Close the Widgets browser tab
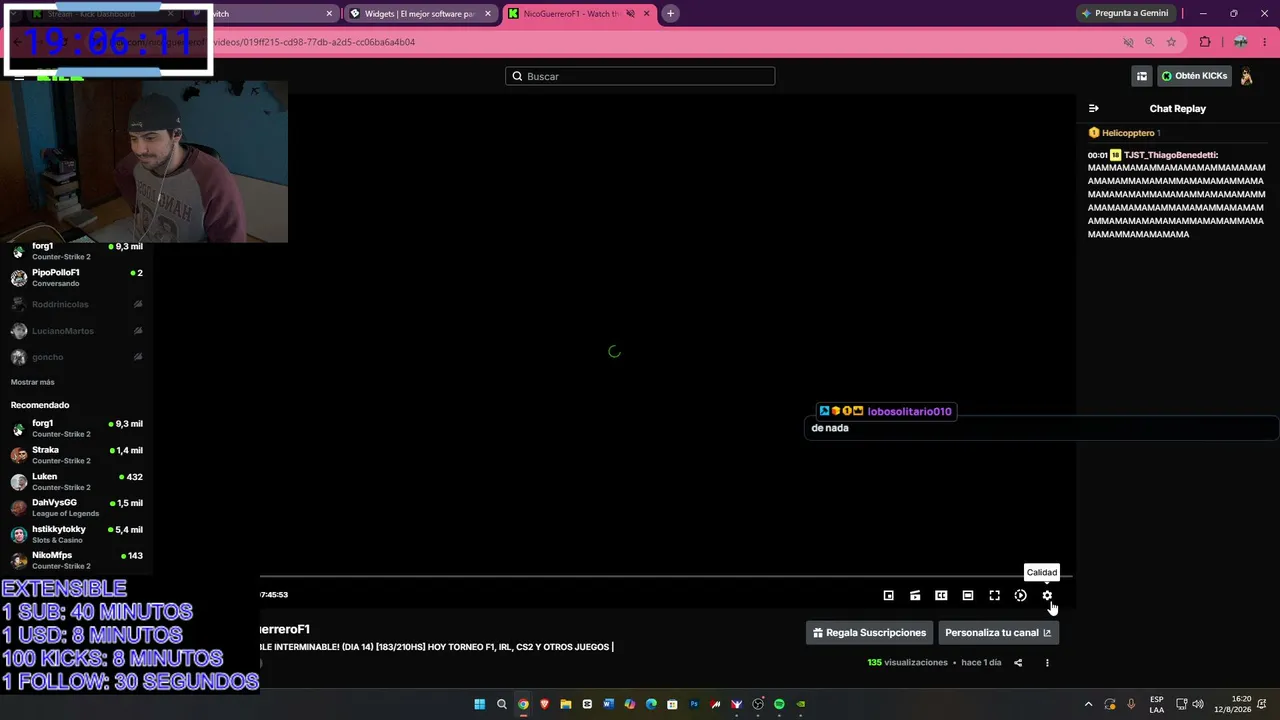Screen dimensions: 1280x720 pos(487,14)
